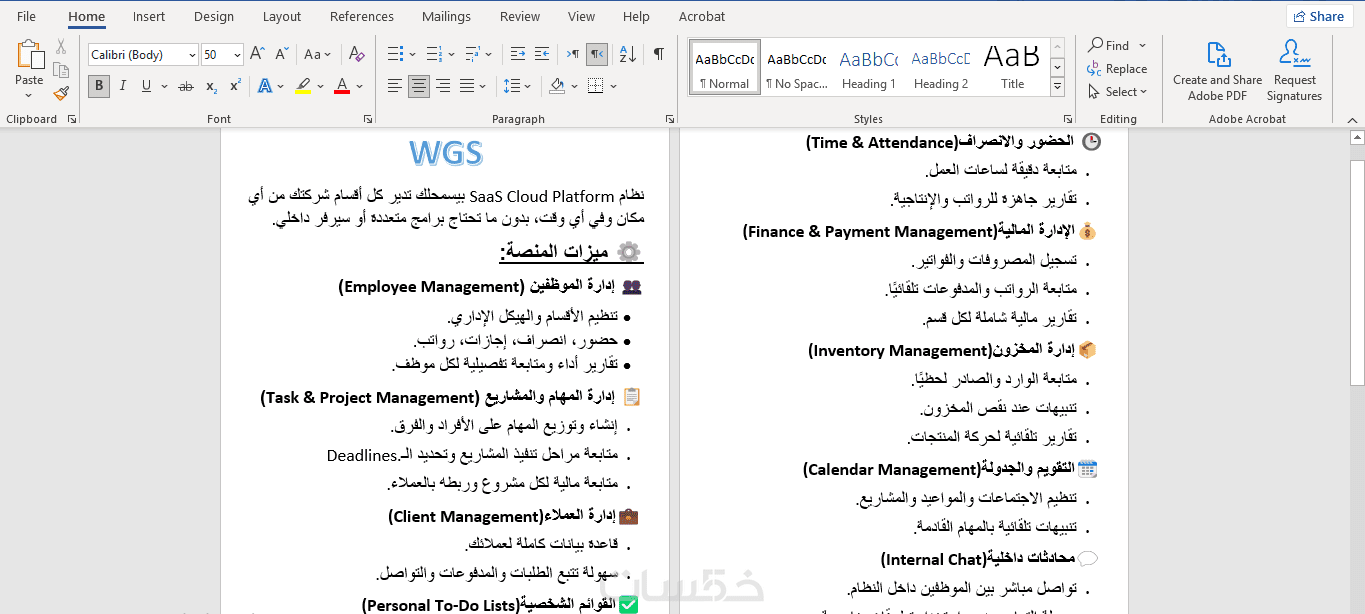This screenshot has width=1365, height=614.
Task: Apply the No Spacing style
Action: click(797, 68)
